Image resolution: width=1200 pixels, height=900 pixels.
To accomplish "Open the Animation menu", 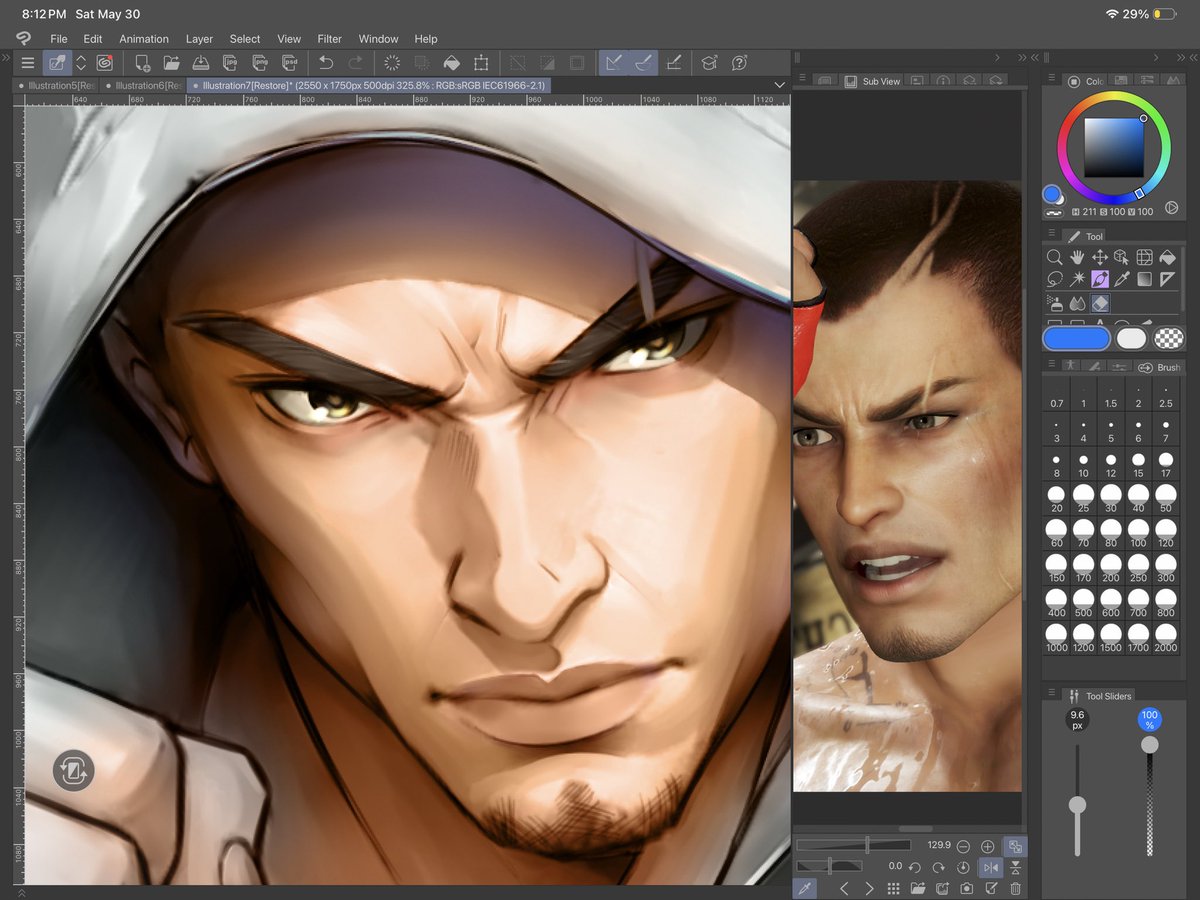I will click(144, 38).
